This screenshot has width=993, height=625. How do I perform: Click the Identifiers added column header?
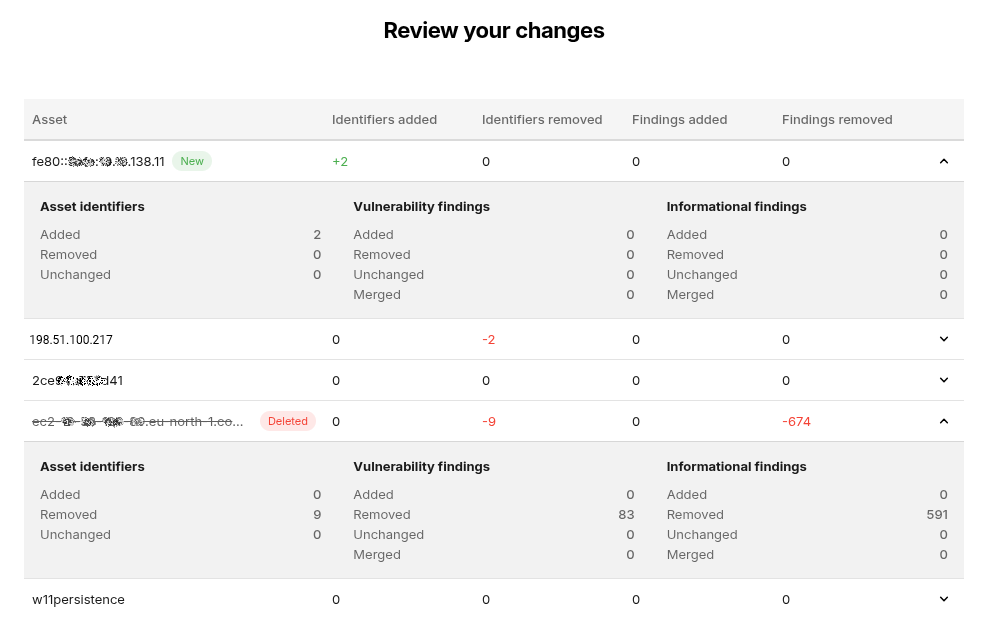click(x=384, y=119)
